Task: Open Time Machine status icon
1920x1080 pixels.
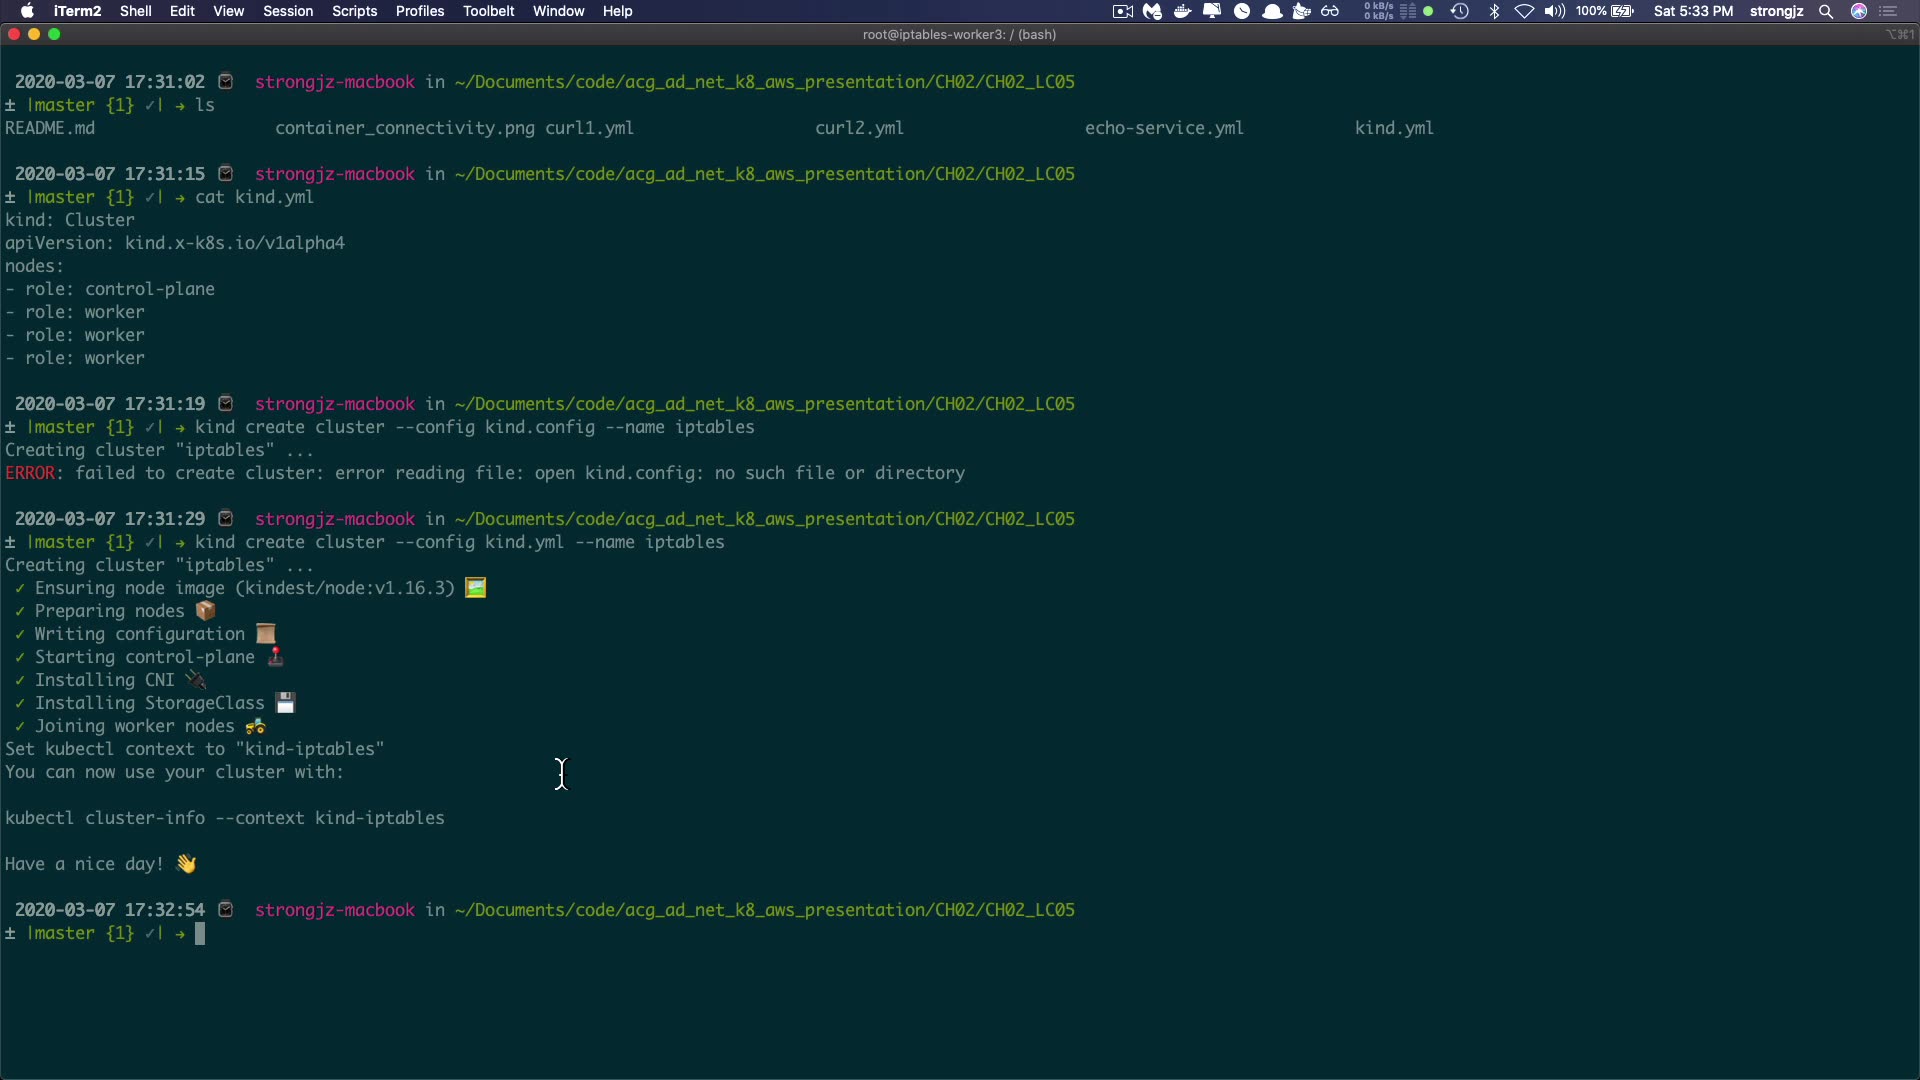Action: [x=1460, y=11]
